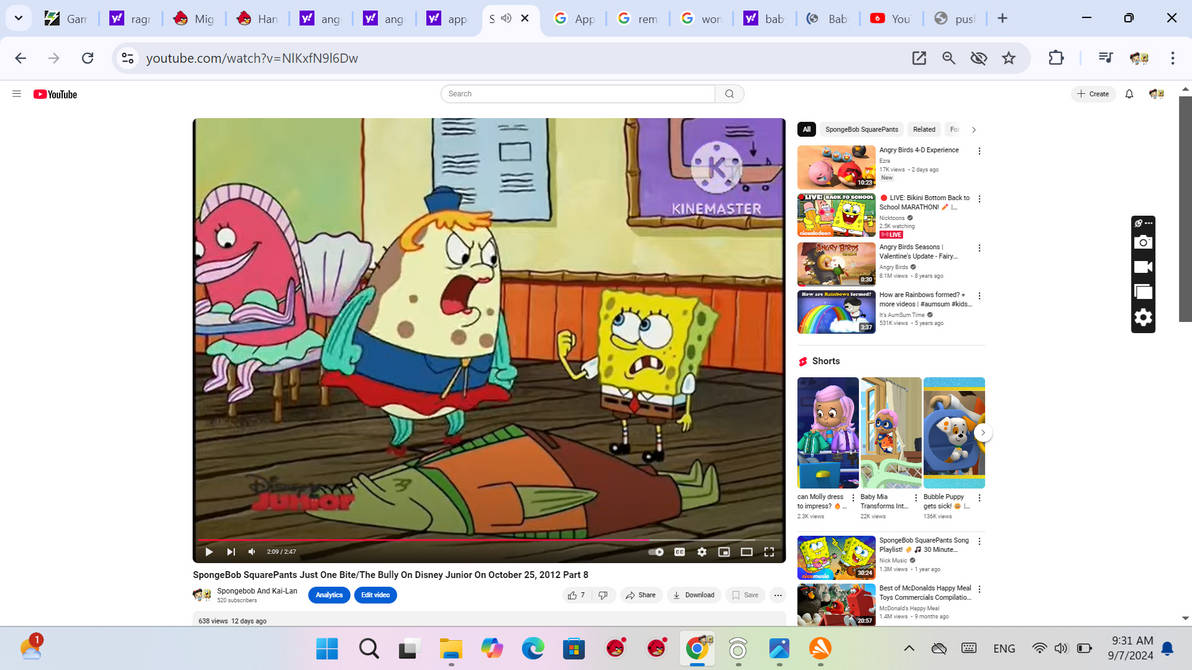Like the video with the thumbs up
The image size is (1192, 670).
(x=575, y=595)
